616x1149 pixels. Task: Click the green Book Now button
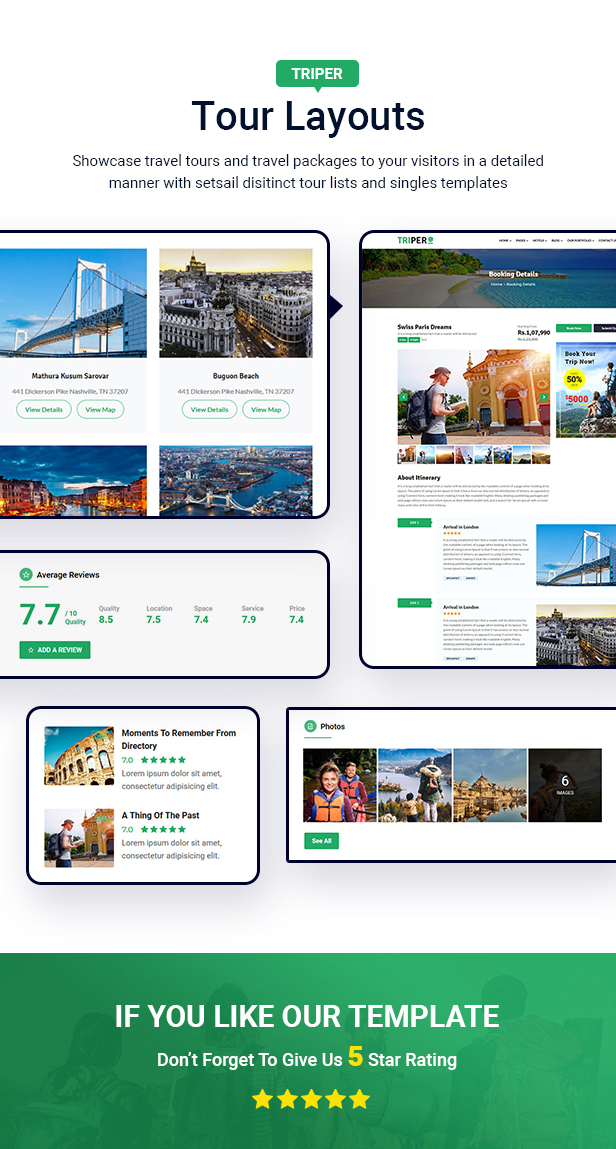574,328
